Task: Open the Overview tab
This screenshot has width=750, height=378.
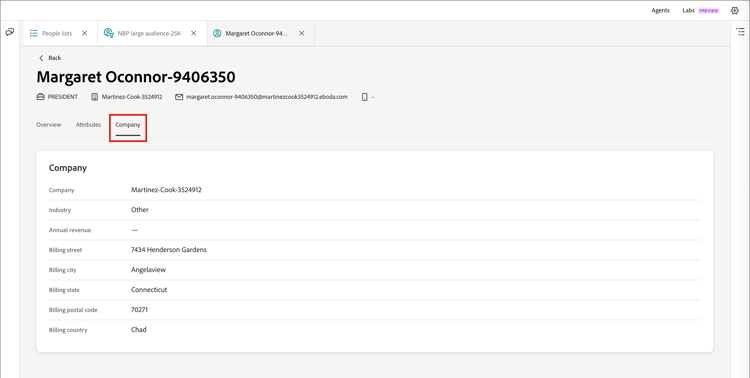Action: [x=49, y=125]
